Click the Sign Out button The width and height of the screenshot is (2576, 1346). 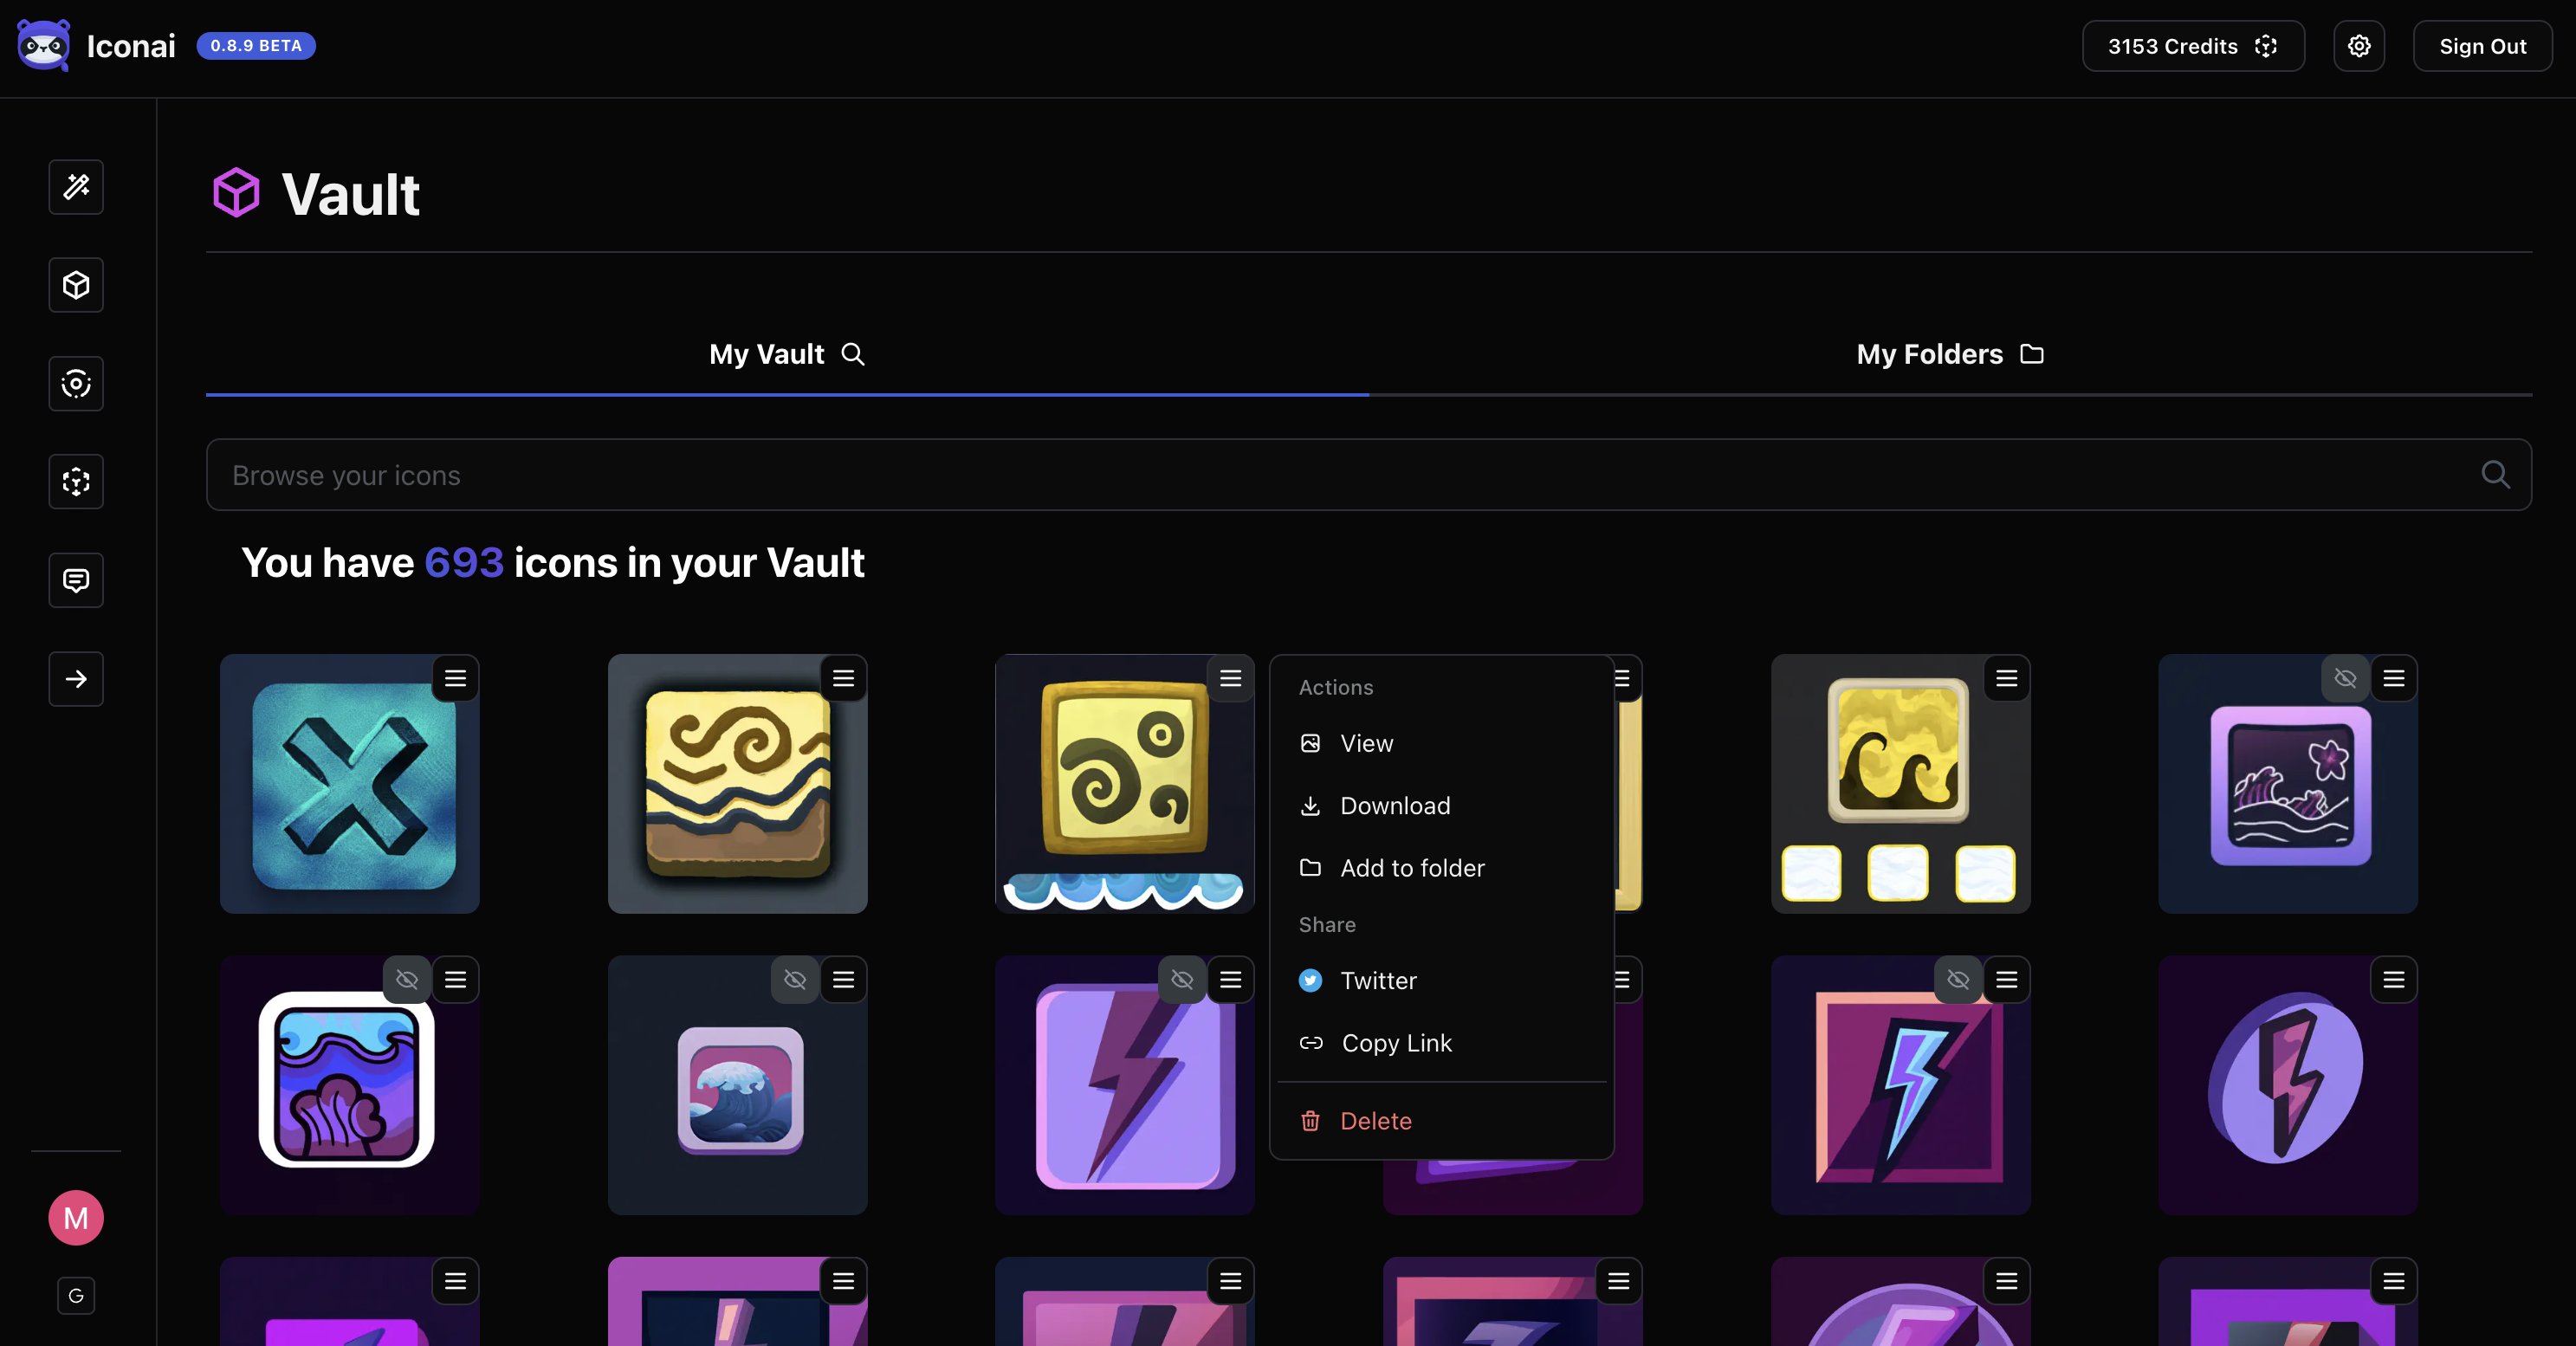(2482, 46)
